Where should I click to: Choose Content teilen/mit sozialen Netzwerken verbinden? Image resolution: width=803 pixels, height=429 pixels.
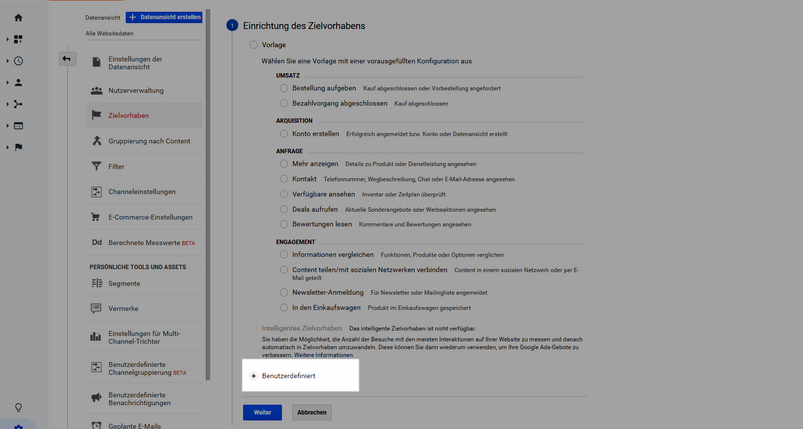[x=284, y=270]
